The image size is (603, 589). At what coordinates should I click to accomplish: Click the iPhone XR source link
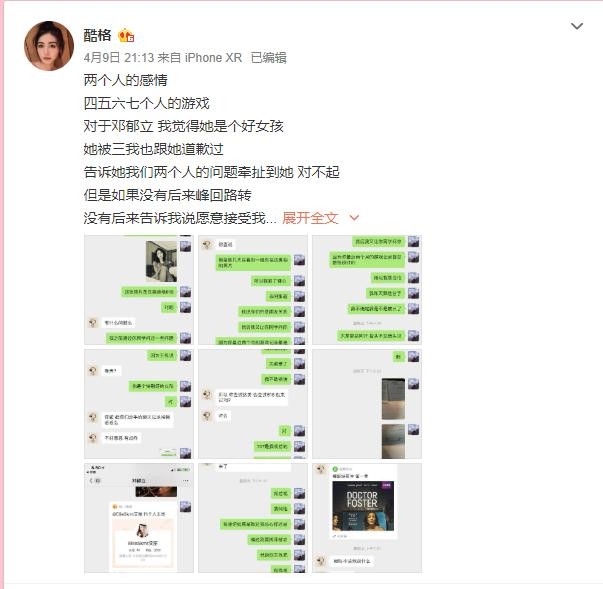tap(213, 58)
